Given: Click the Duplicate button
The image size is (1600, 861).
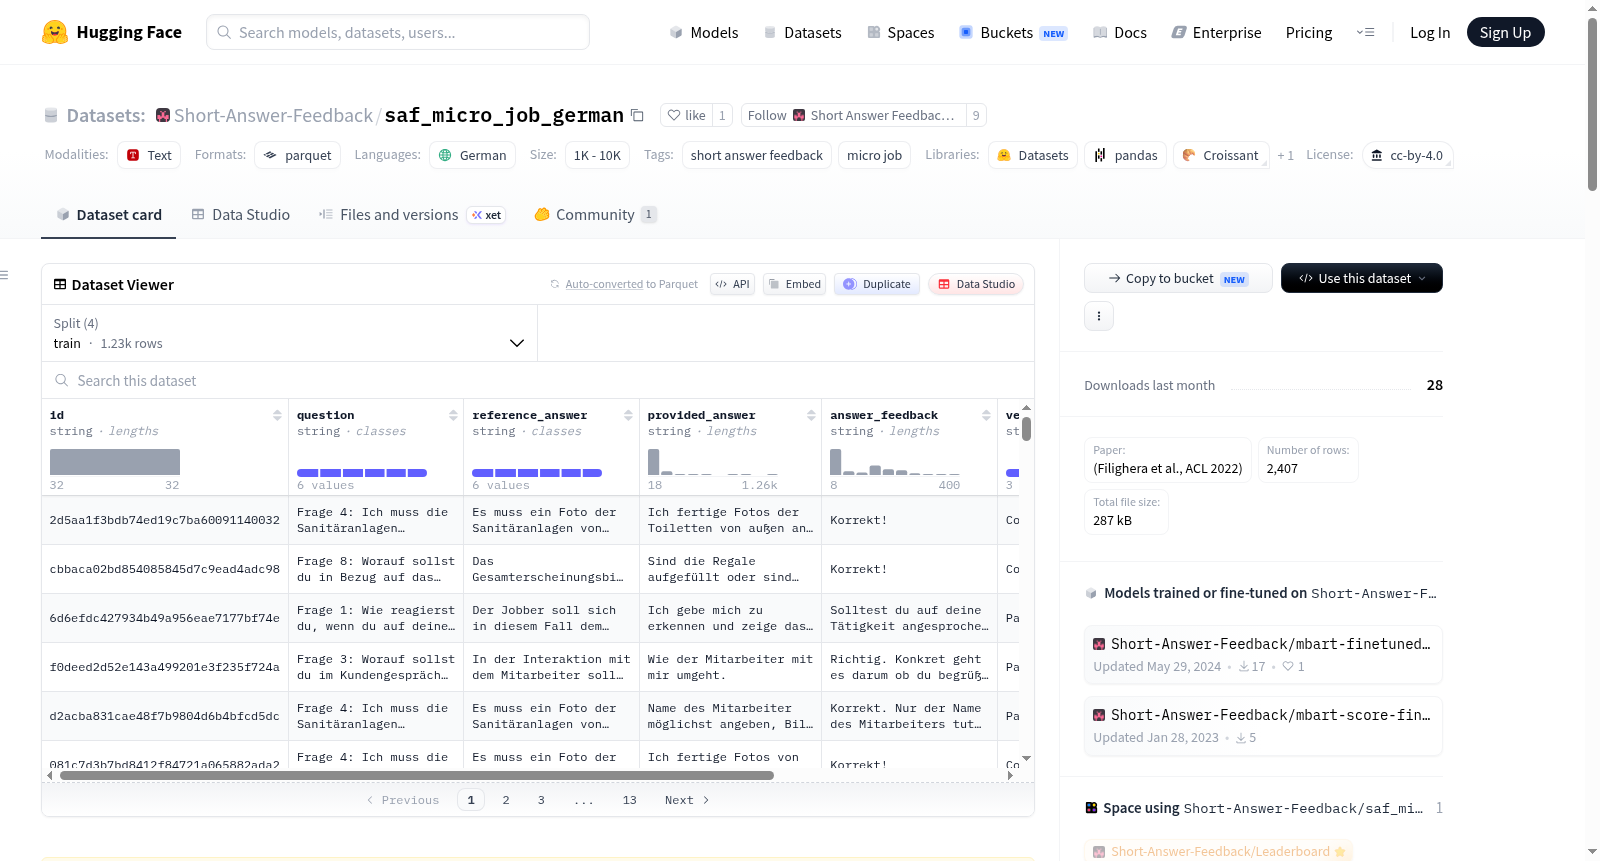Looking at the screenshot, I should pos(877,284).
